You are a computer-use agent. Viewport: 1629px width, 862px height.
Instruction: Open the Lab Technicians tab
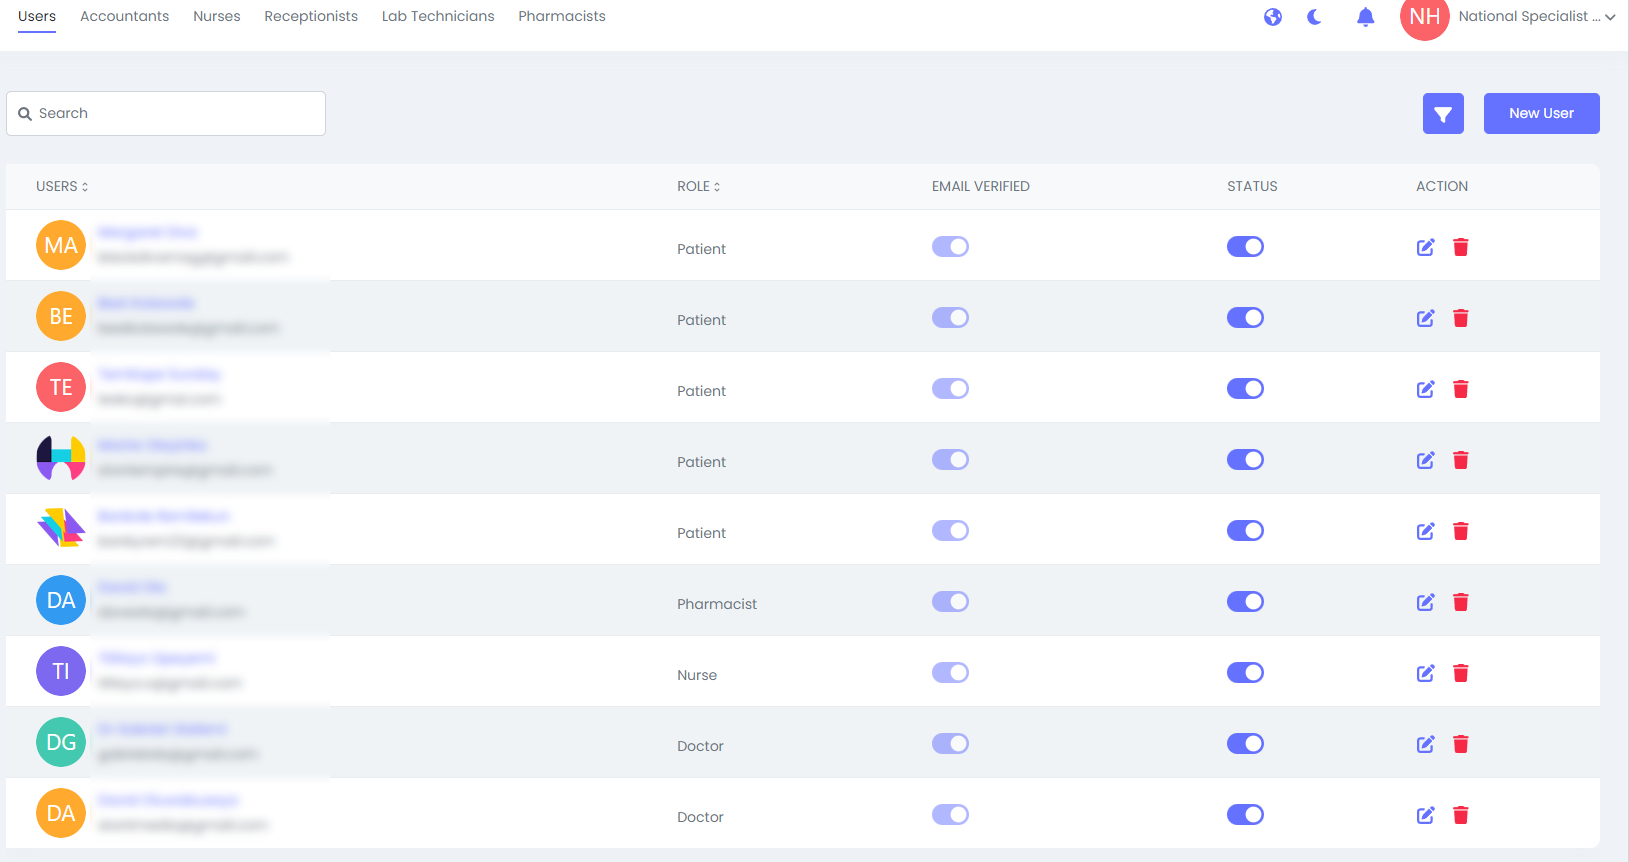point(438,17)
